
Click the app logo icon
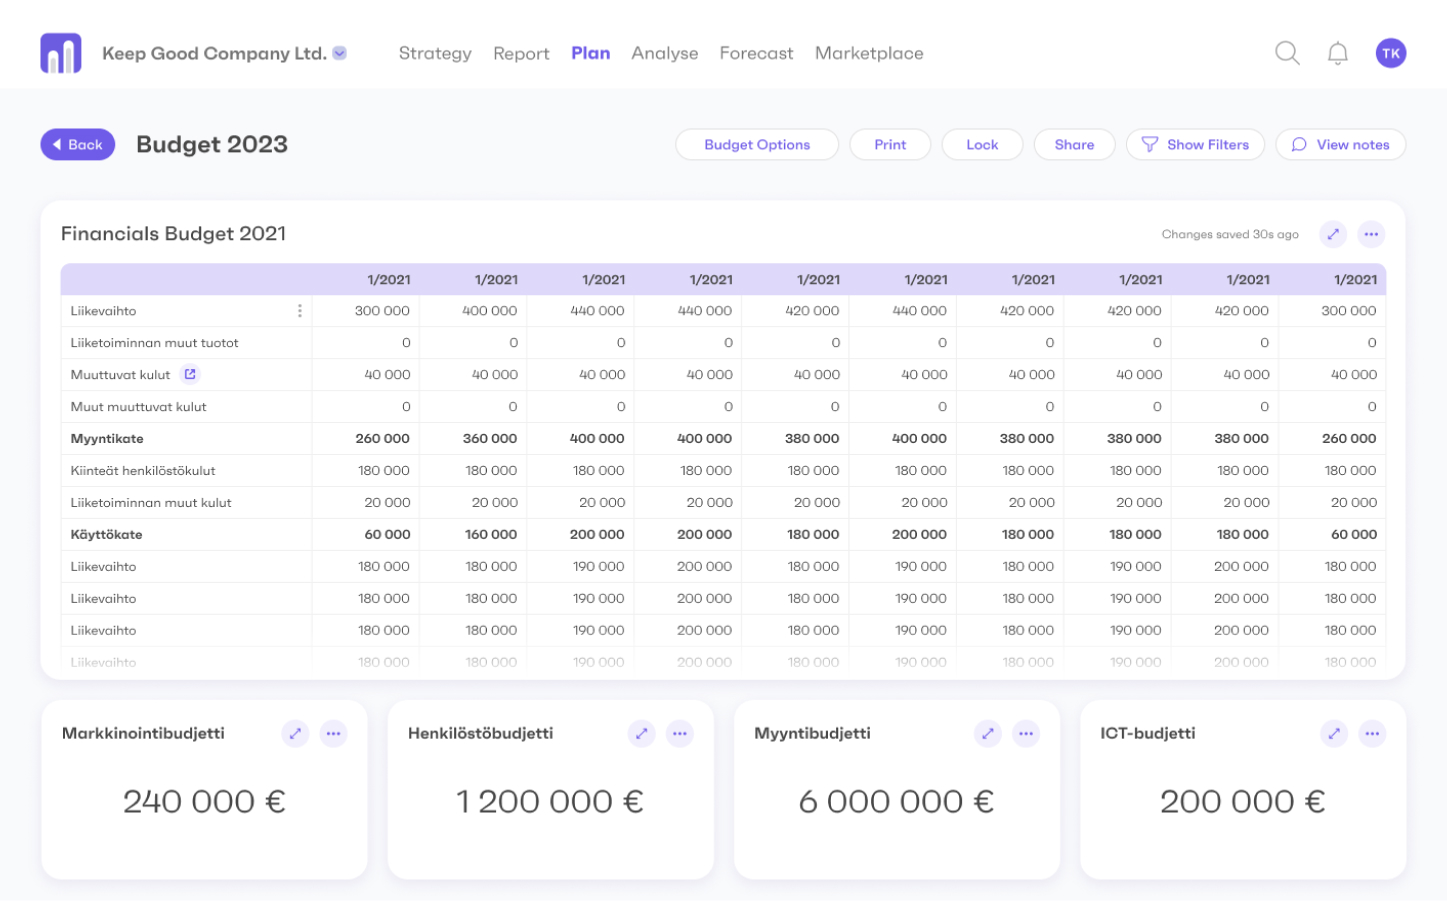[x=61, y=54]
